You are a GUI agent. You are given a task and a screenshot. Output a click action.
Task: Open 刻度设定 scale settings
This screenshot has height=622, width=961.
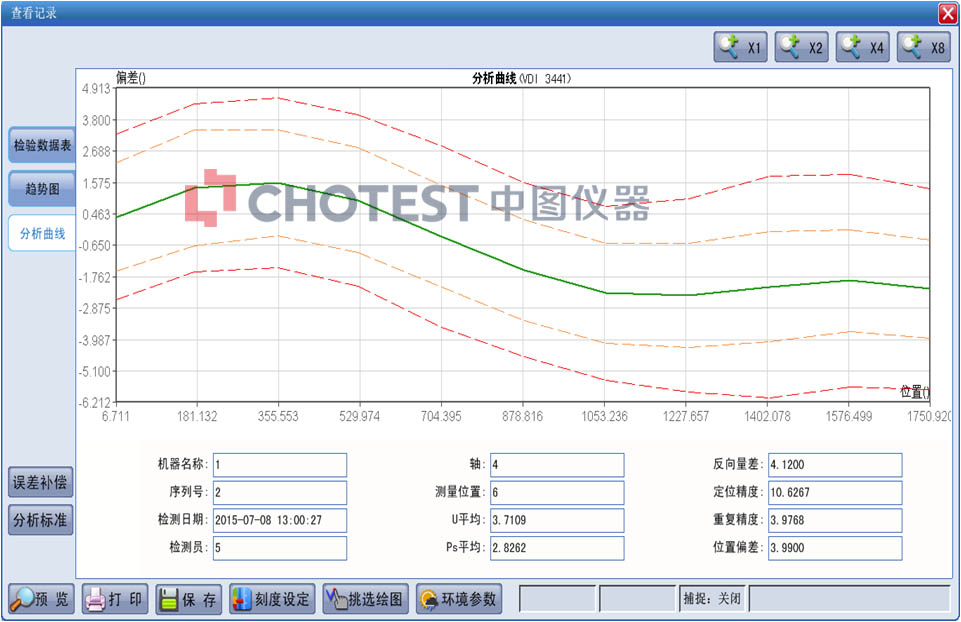272,599
